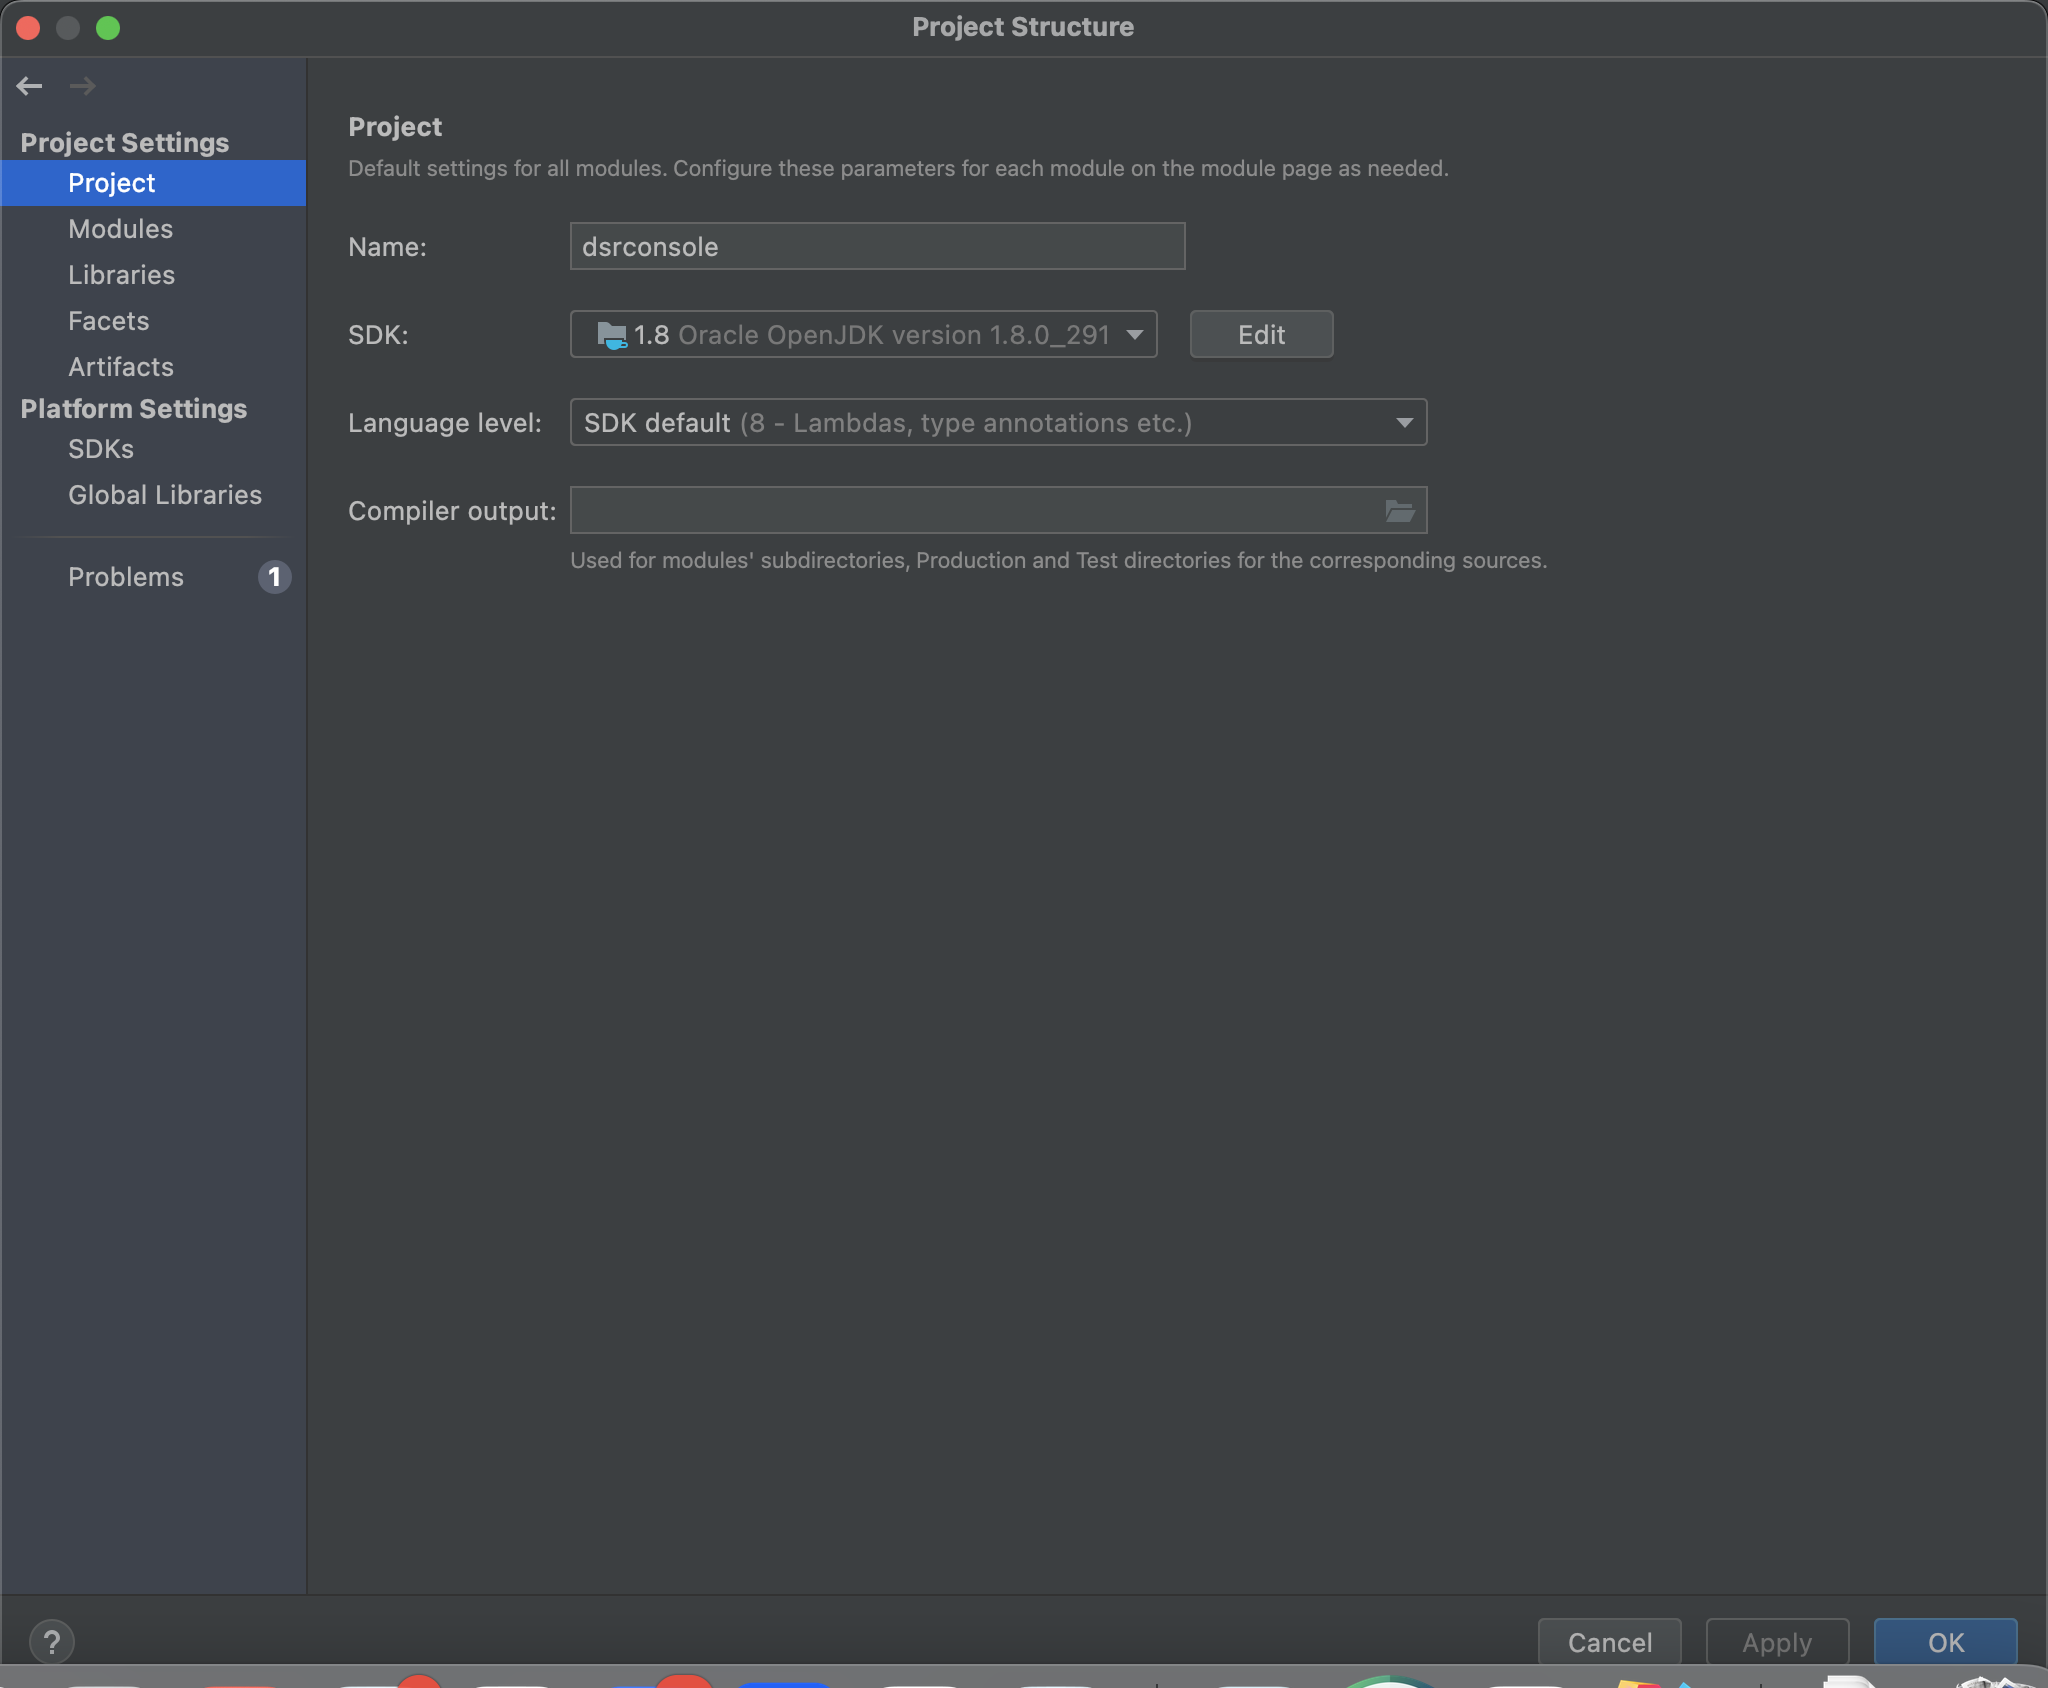Click the project Name text field
The height and width of the screenshot is (1688, 2048).
click(x=876, y=247)
